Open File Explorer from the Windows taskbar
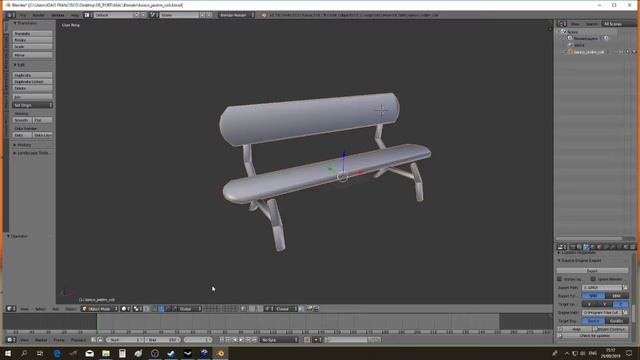Viewport: 640px width, 360px height. point(106,353)
